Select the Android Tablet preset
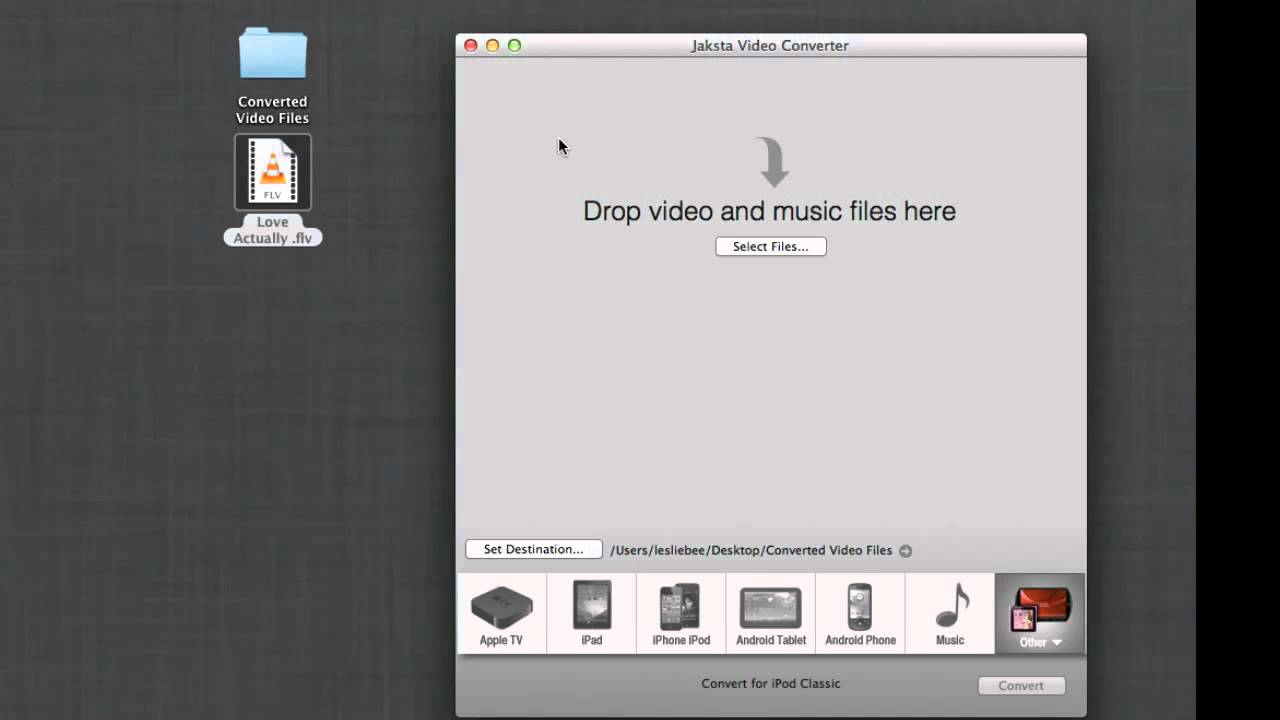Viewport: 1280px width, 720px height. coord(770,613)
